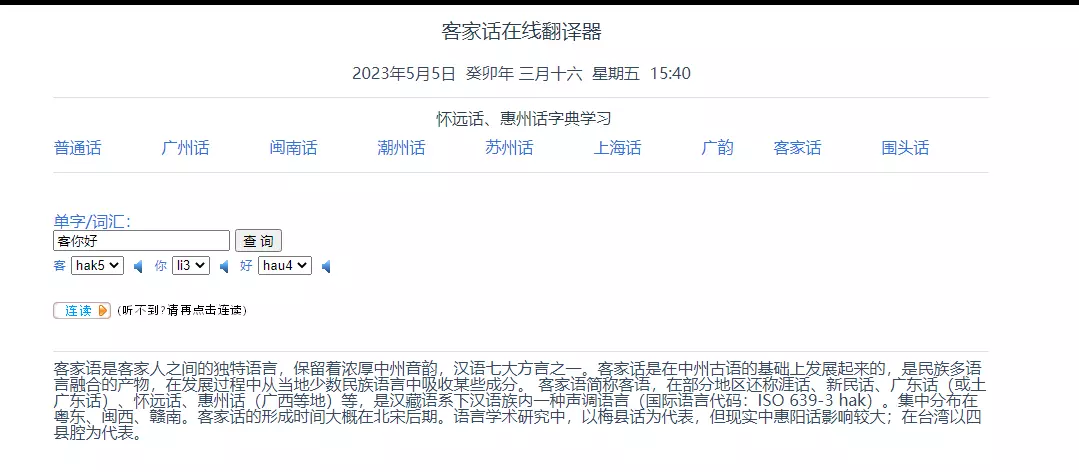Click the character label 客 before hak5
Screen dimensions: 1079x472
60,266
